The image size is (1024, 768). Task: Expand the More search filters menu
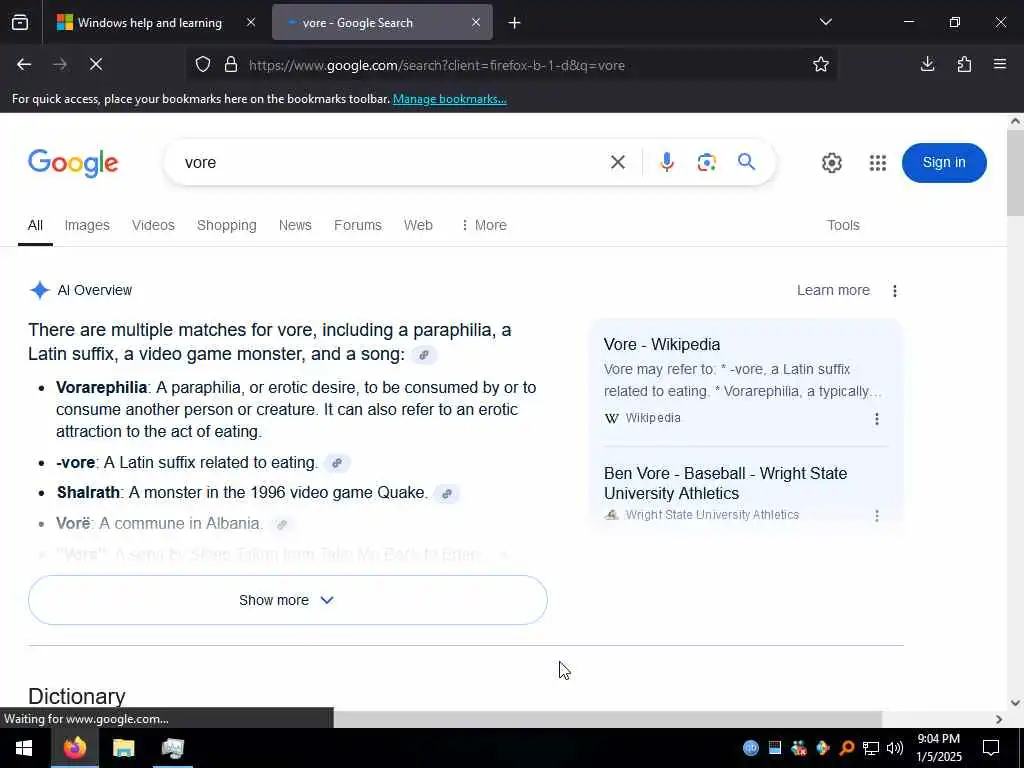click(484, 225)
